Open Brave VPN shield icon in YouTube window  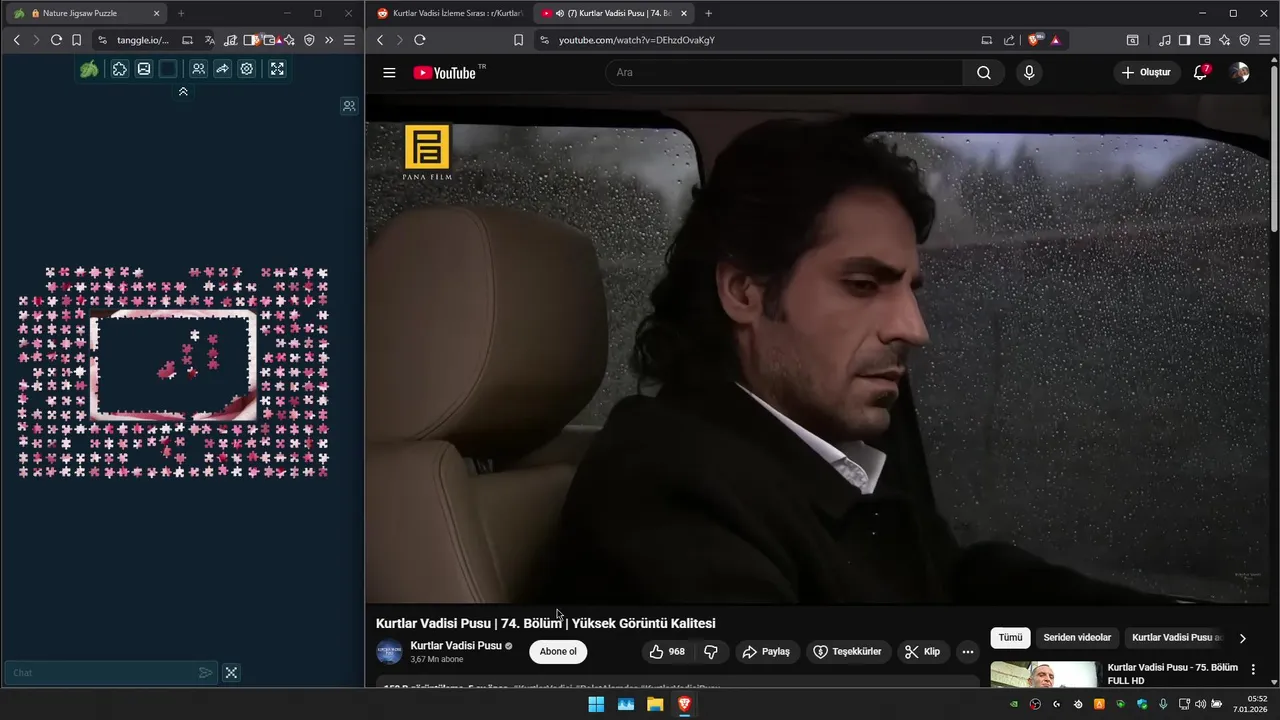[1244, 40]
